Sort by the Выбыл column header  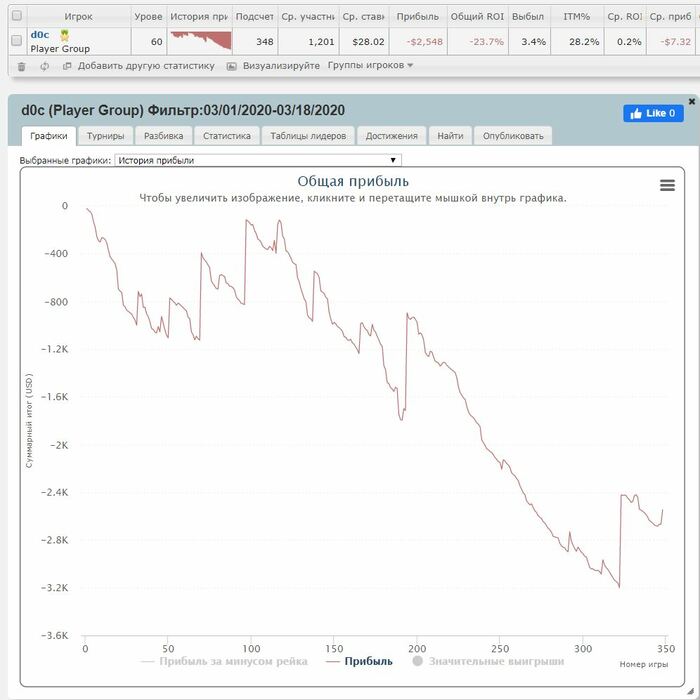[x=528, y=17]
